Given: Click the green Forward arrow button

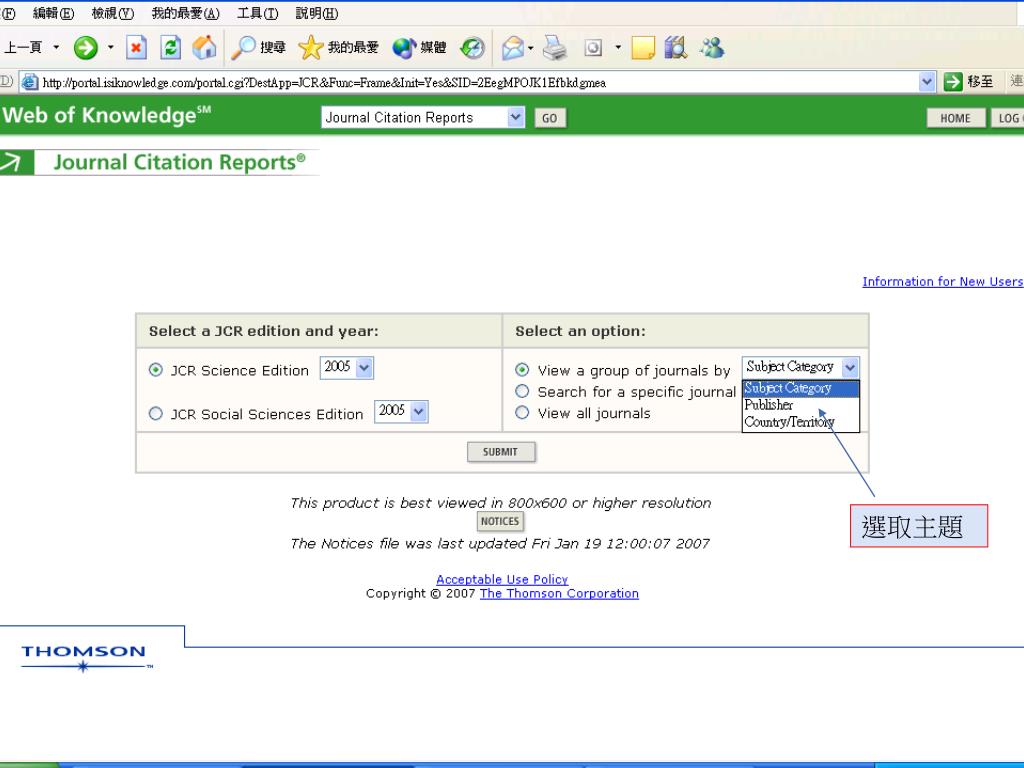Looking at the screenshot, I should (86, 48).
